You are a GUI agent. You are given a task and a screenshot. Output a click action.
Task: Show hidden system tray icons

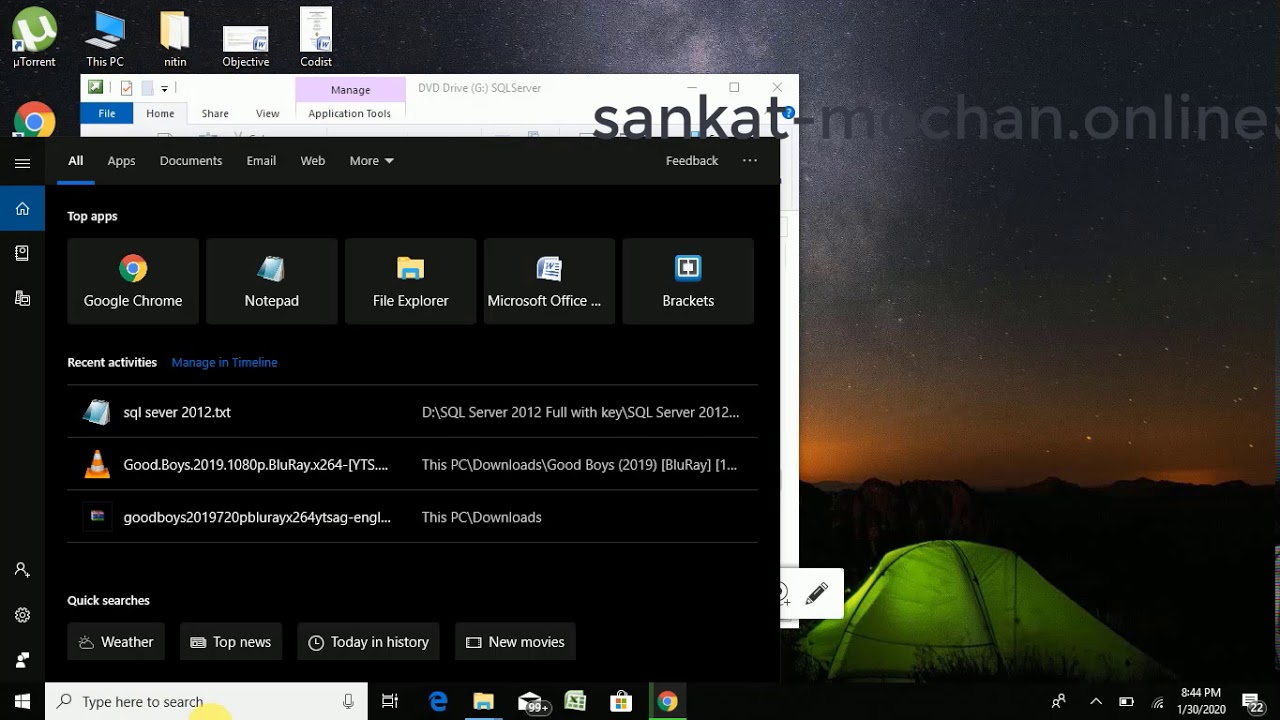[1095, 702]
